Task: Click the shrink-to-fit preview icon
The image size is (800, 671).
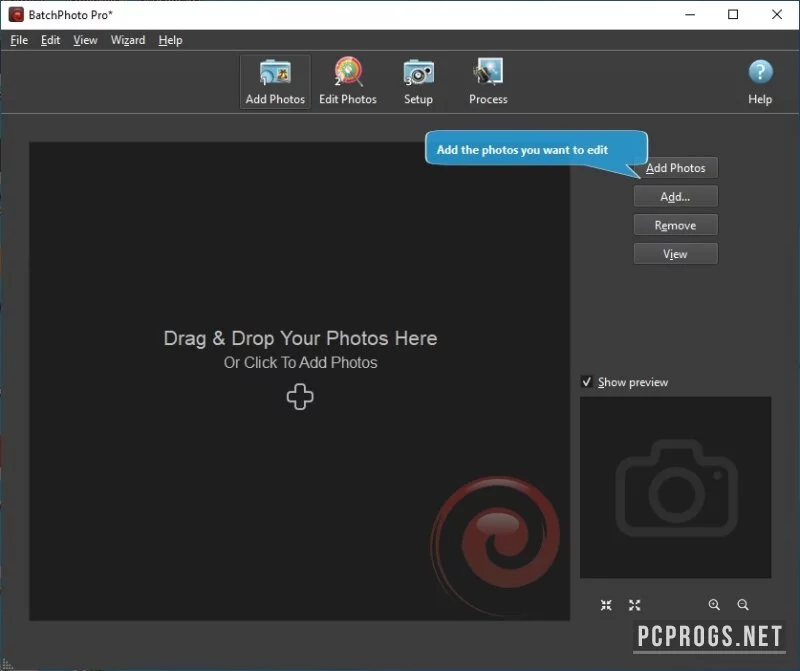Action: pyautogui.click(x=606, y=605)
